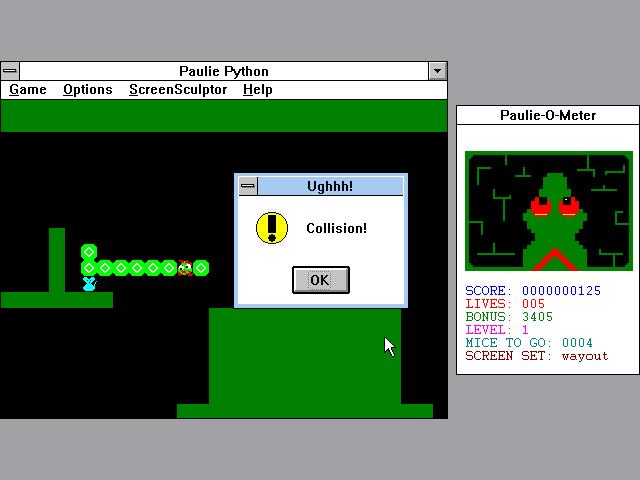Click the SCREEN SET value wayout
This screenshot has width=640, height=480.
tap(585, 356)
